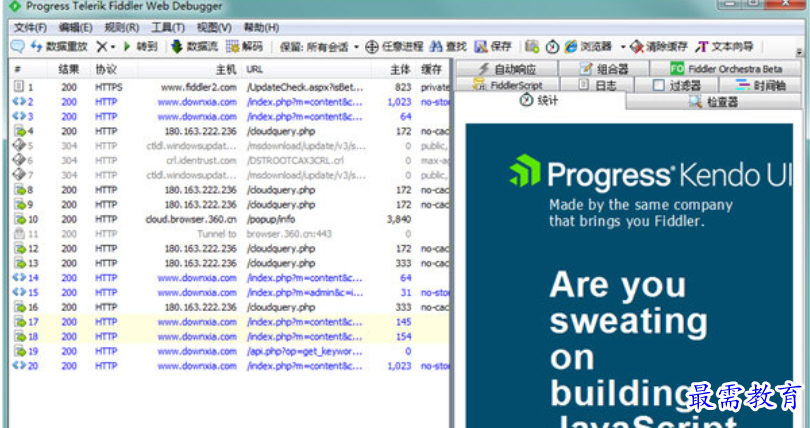Click the timer stopwatch icon in toolbar
The height and width of the screenshot is (428, 810).
pyautogui.click(x=552, y=46)
